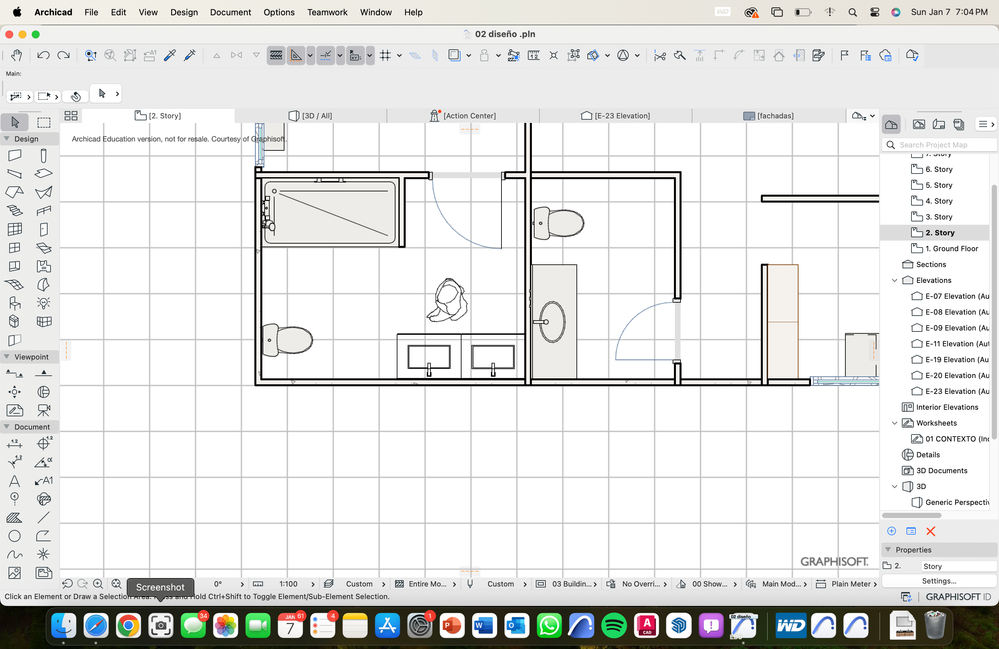Screen dimensions: 999x649
Task: Click the Search Project Map field
Action: (938, 145)
